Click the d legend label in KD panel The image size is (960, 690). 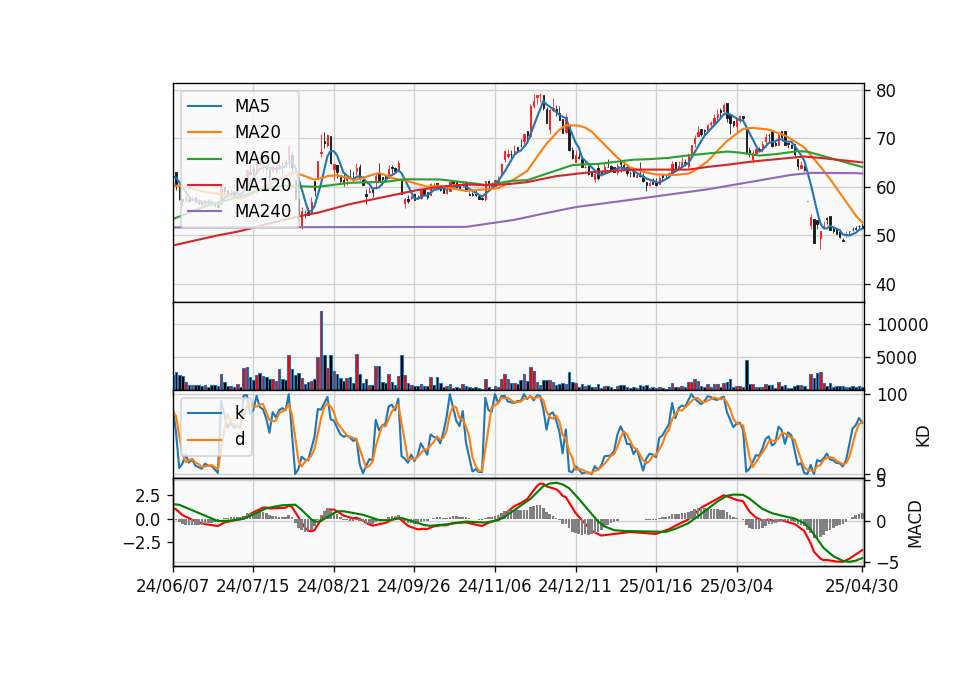tap(240, 439)
